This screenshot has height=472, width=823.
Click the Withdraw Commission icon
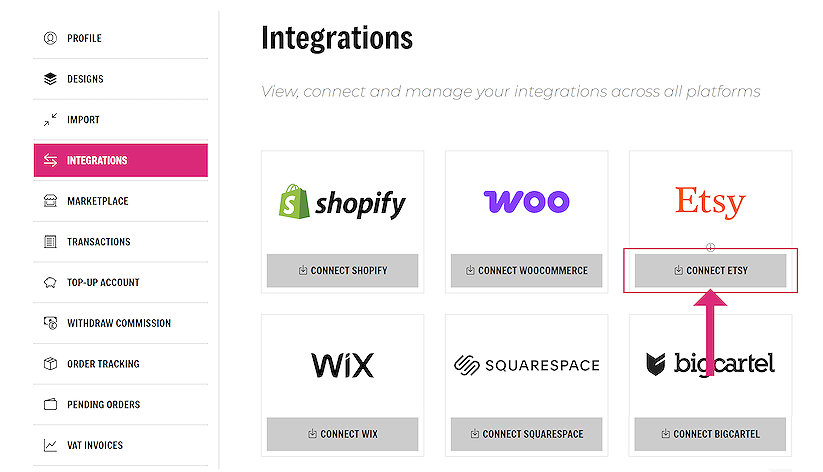tap(50, 323)
